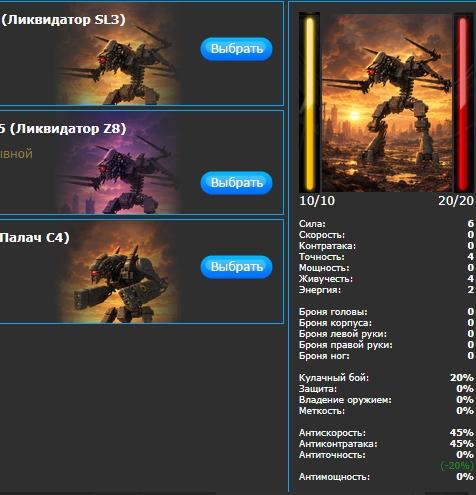Click the Живучесть value 4
This screenshot has width=476, height=495.
470,279
